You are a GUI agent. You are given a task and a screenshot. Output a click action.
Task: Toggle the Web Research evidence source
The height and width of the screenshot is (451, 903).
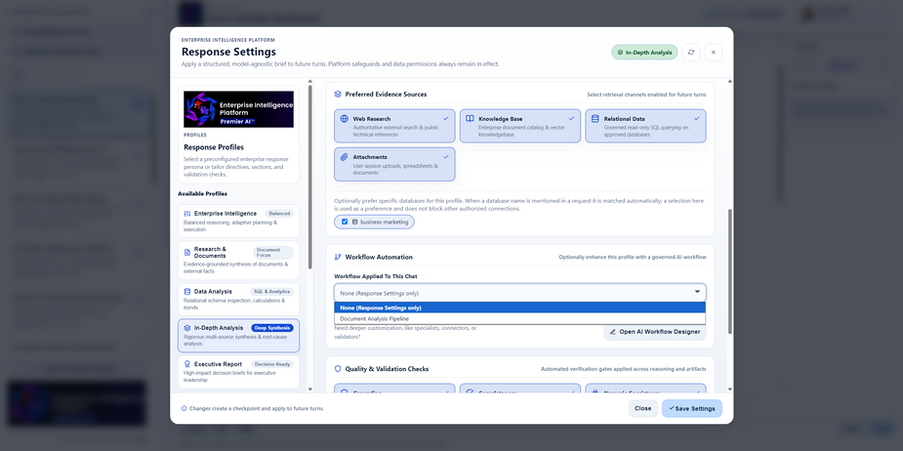pyautogui.click(x=394, y=126)
